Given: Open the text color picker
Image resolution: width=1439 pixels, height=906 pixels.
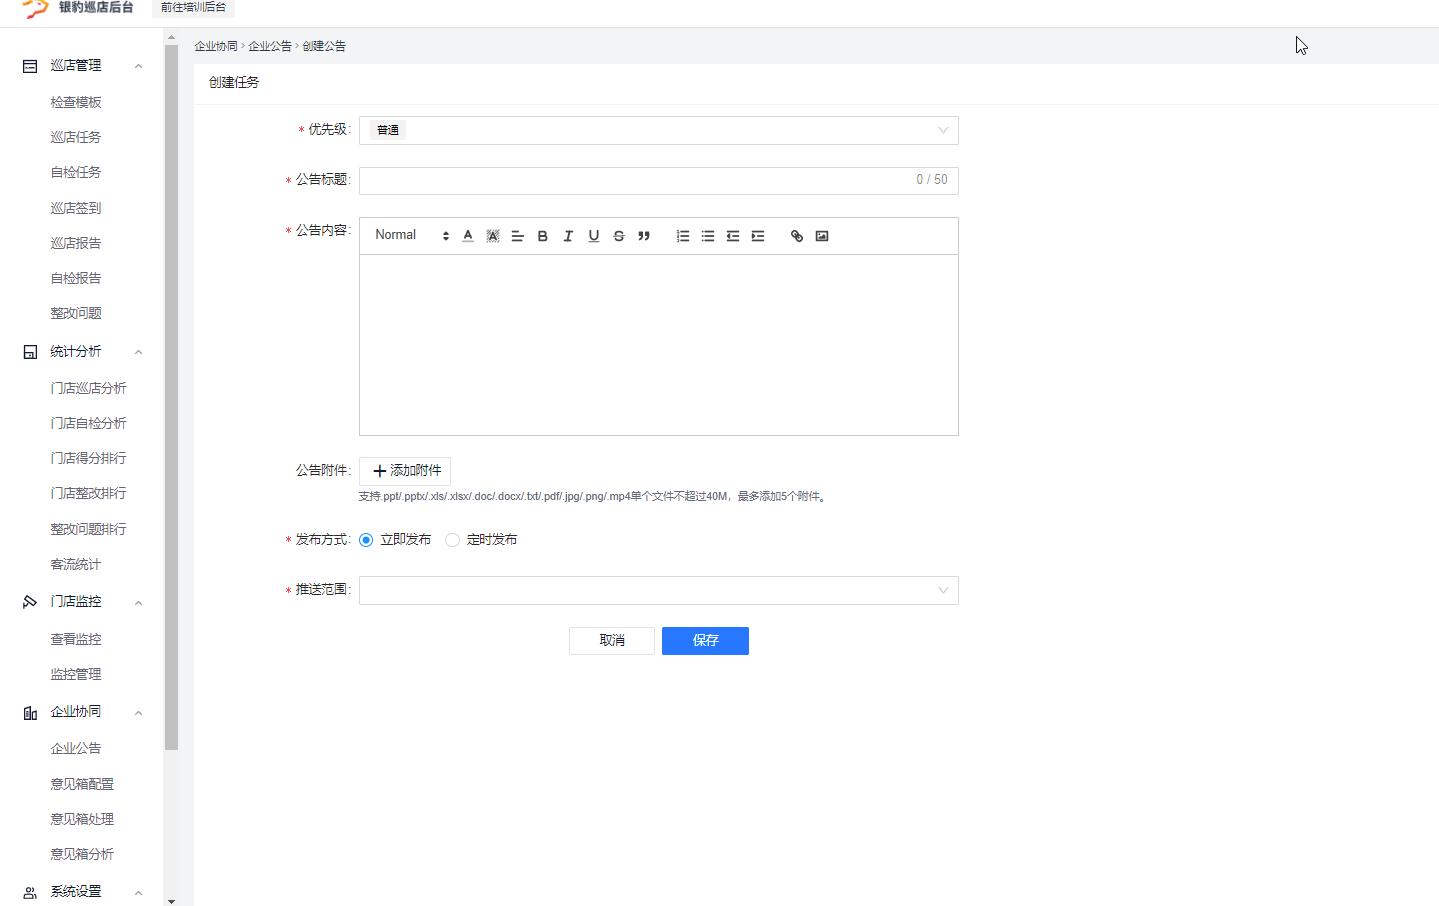Looking at the screenshot, I should tap(468, 236).
